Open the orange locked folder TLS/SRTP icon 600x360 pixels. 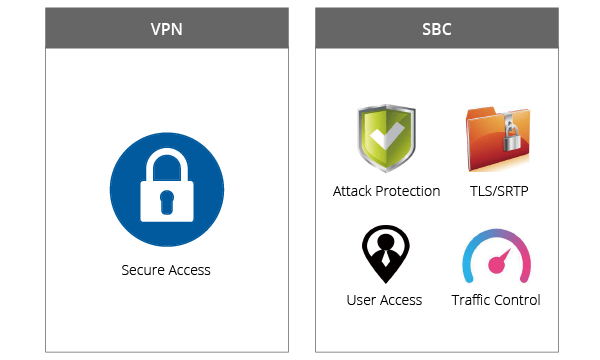coord(498,139)
